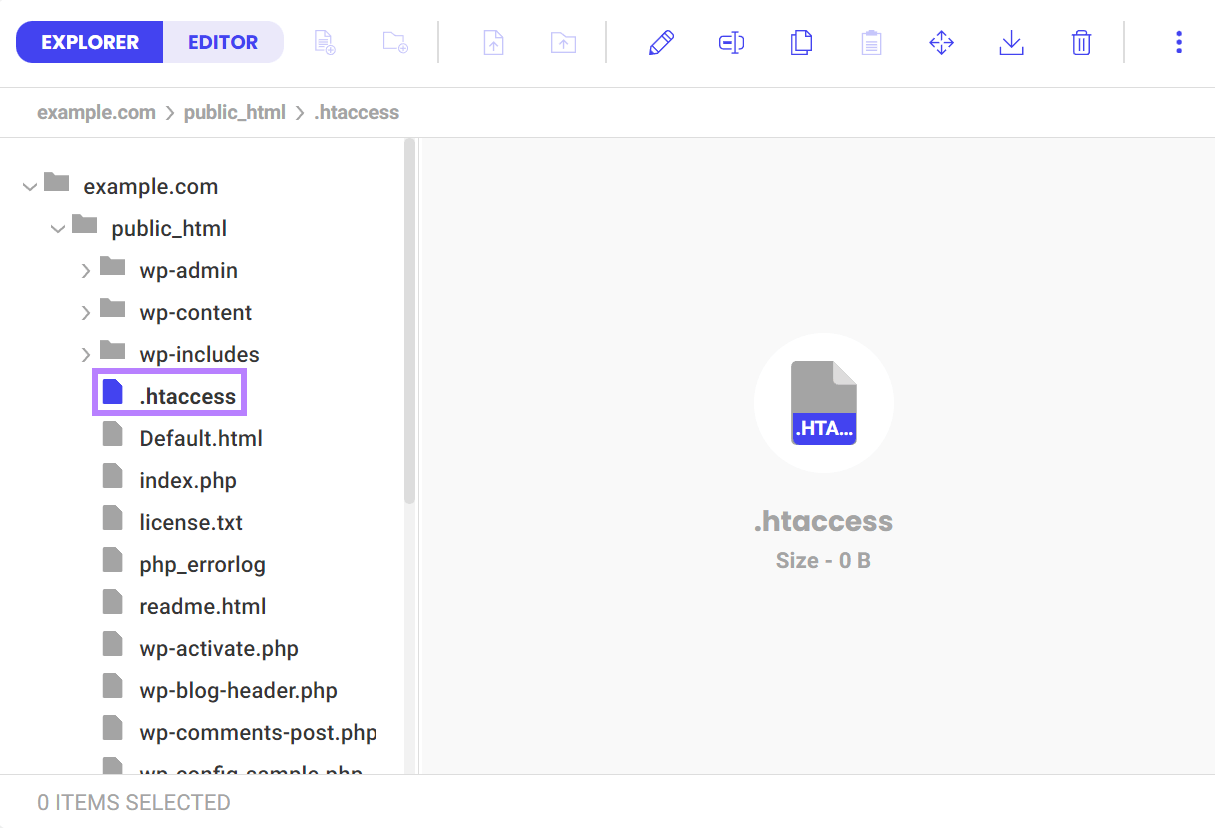The image size is (1215, 828).
Task: Switch to the Explorer tab
Action: point(89,42)
